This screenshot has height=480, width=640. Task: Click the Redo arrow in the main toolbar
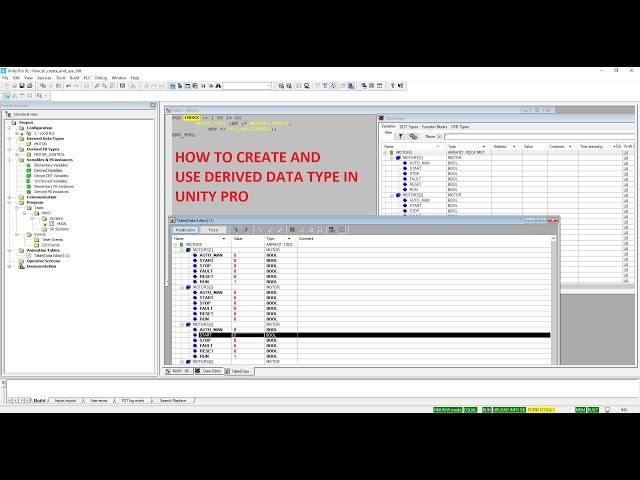pos(76,86)
